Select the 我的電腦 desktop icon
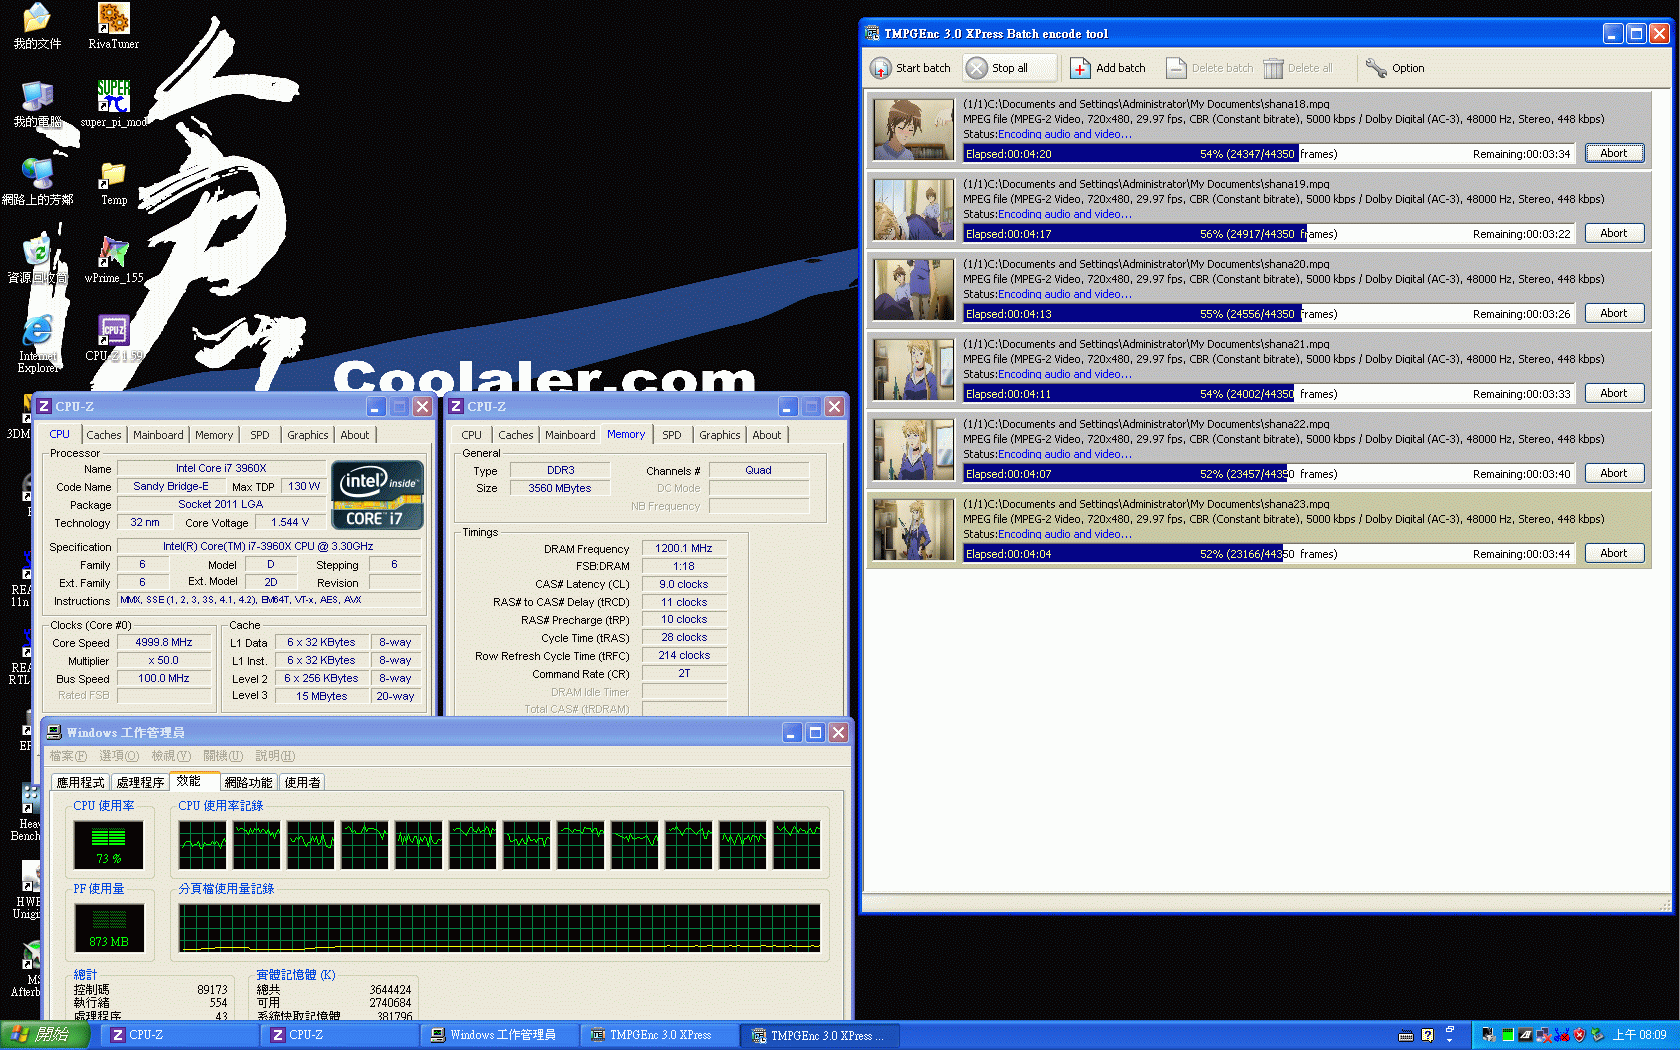 [37, 104]
